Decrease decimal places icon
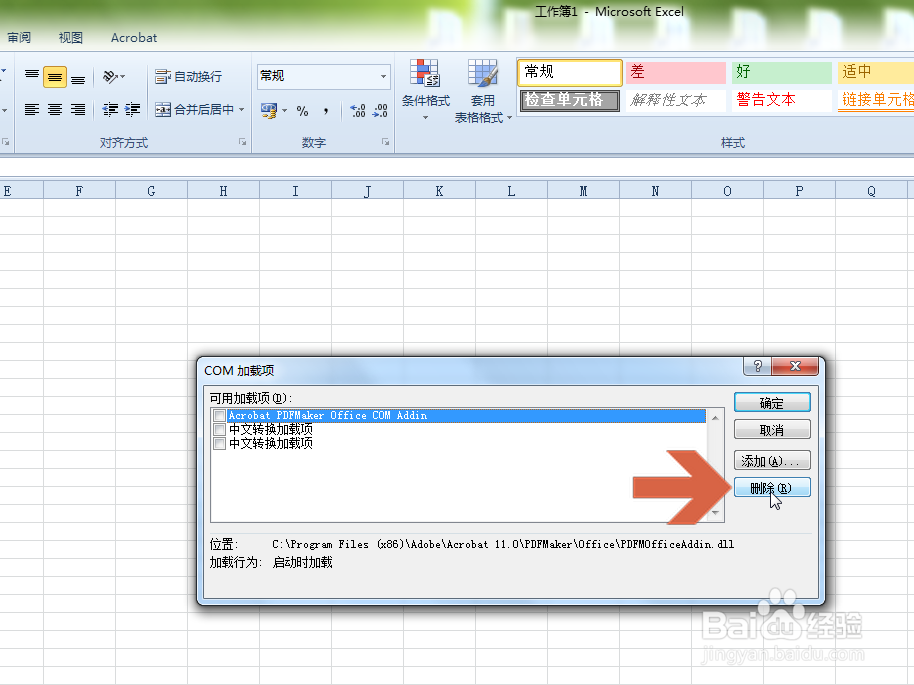The width and height of the screenshot is (914, 685). 381,110
